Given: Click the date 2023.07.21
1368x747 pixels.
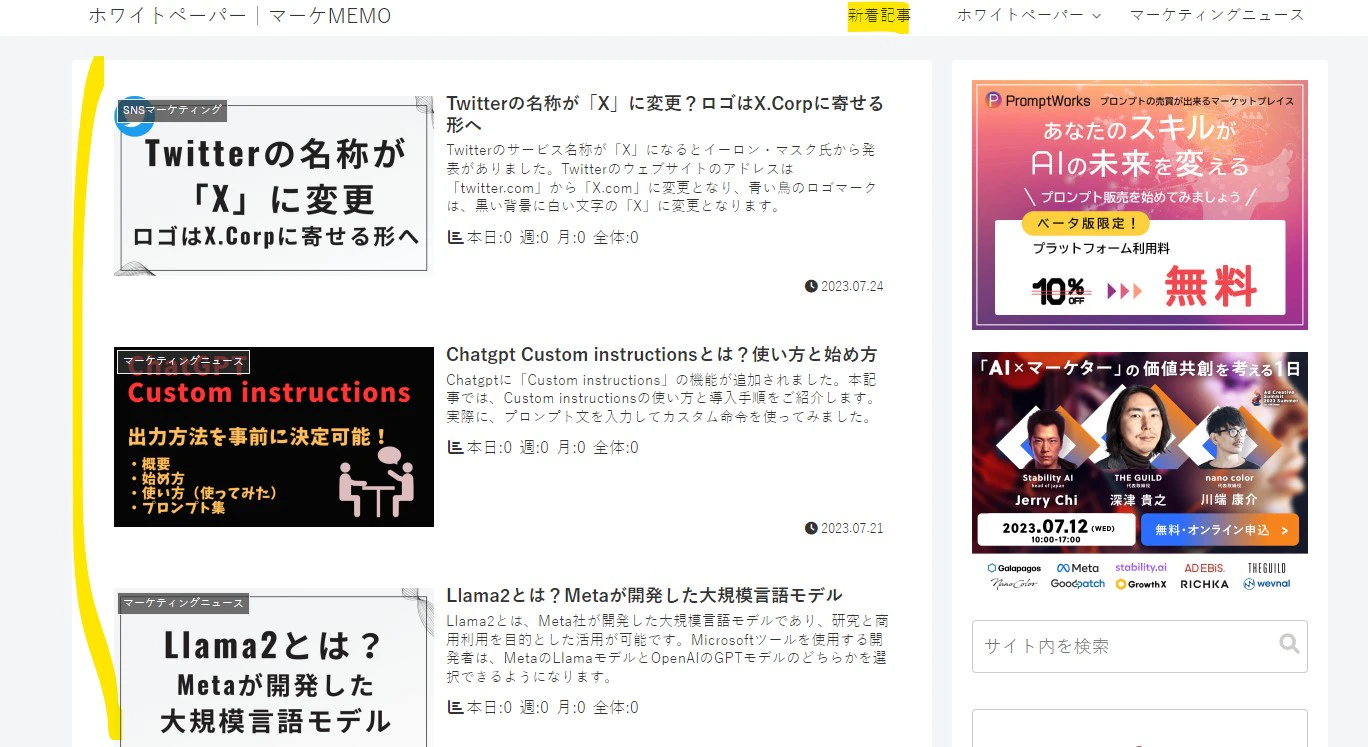Looking at the screenshot, I should coord(852,528).
